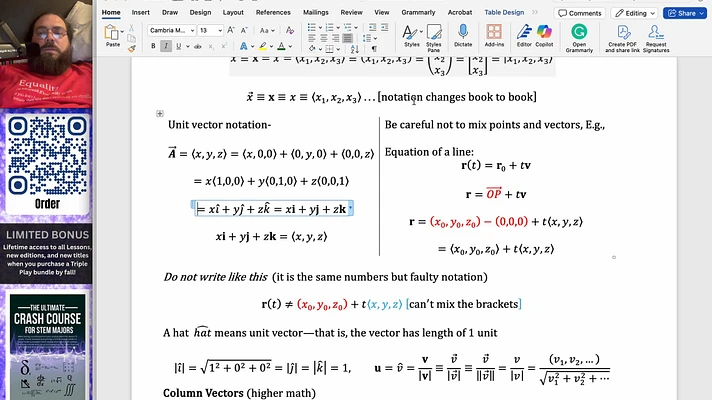Viewport: 712px width, 400px height.
Task: Open the Review tab
Action: 351,12
